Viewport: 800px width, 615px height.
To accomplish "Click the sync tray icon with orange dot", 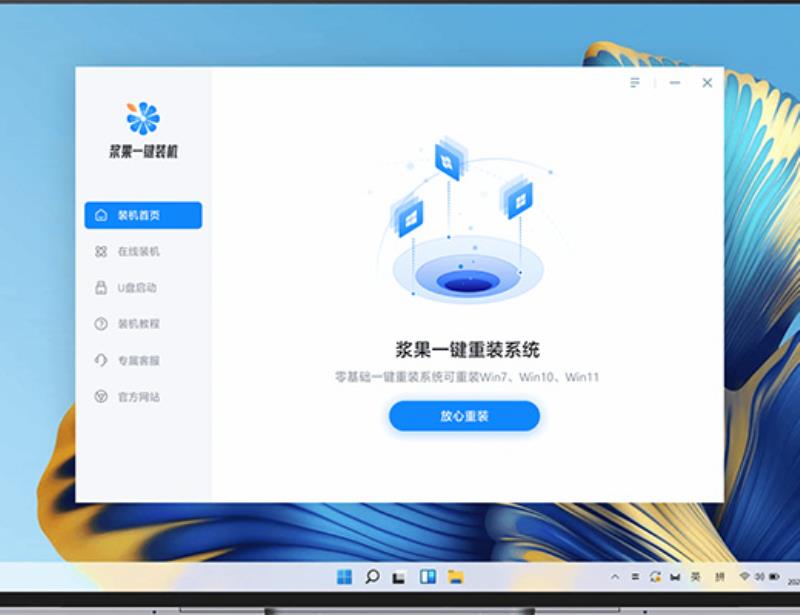I will [655, 577].
